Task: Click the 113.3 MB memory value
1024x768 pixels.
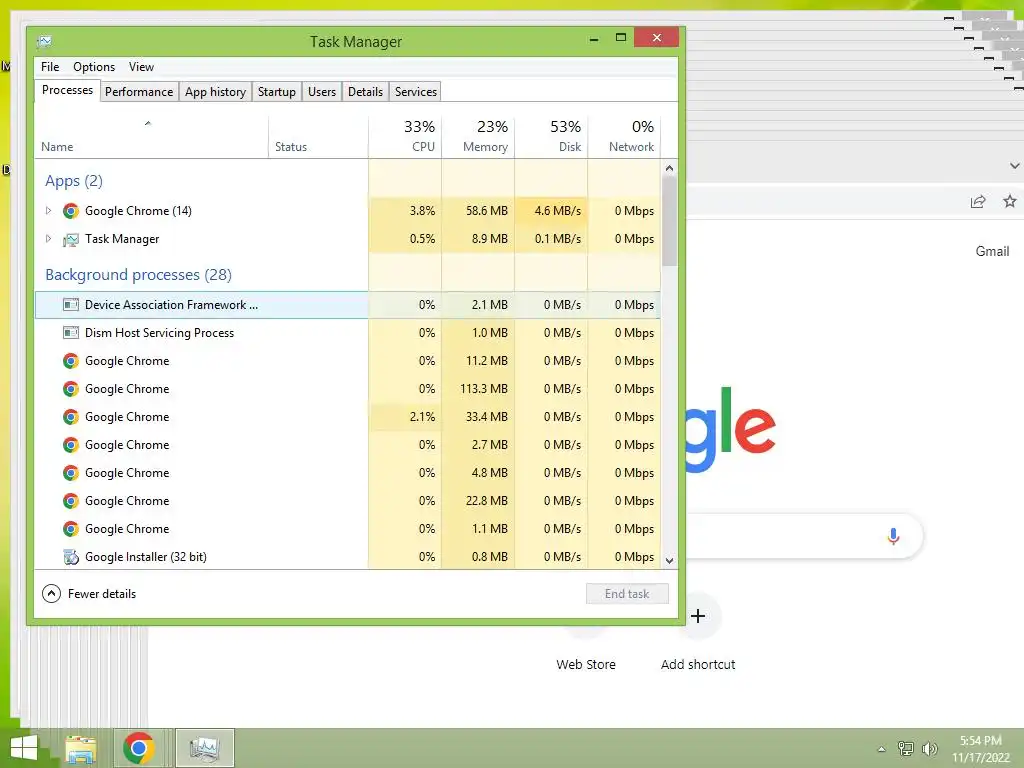Action: (483, 389)
